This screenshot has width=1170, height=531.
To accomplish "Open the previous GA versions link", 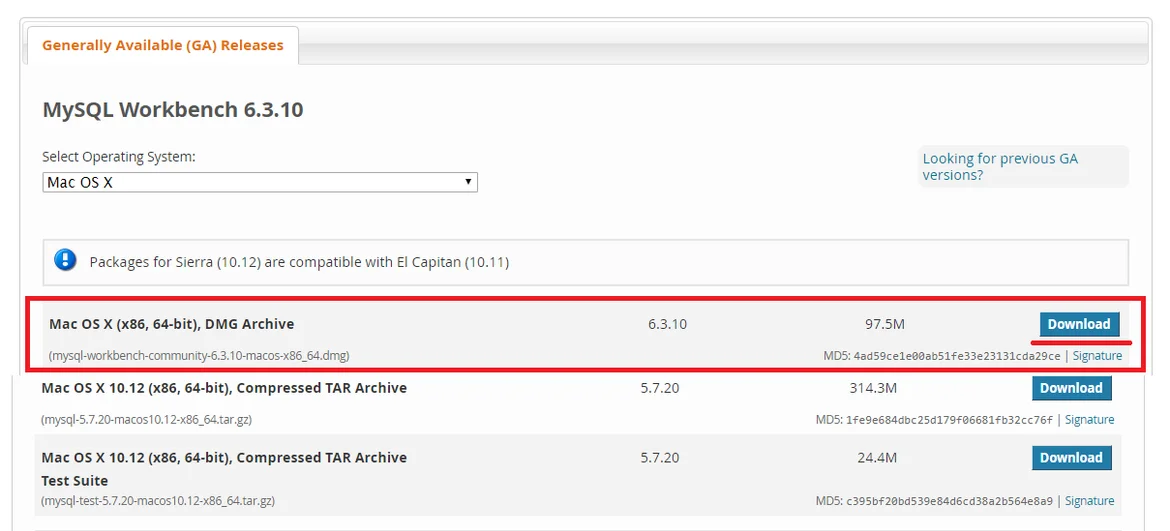I will (x=1000, y=166).
